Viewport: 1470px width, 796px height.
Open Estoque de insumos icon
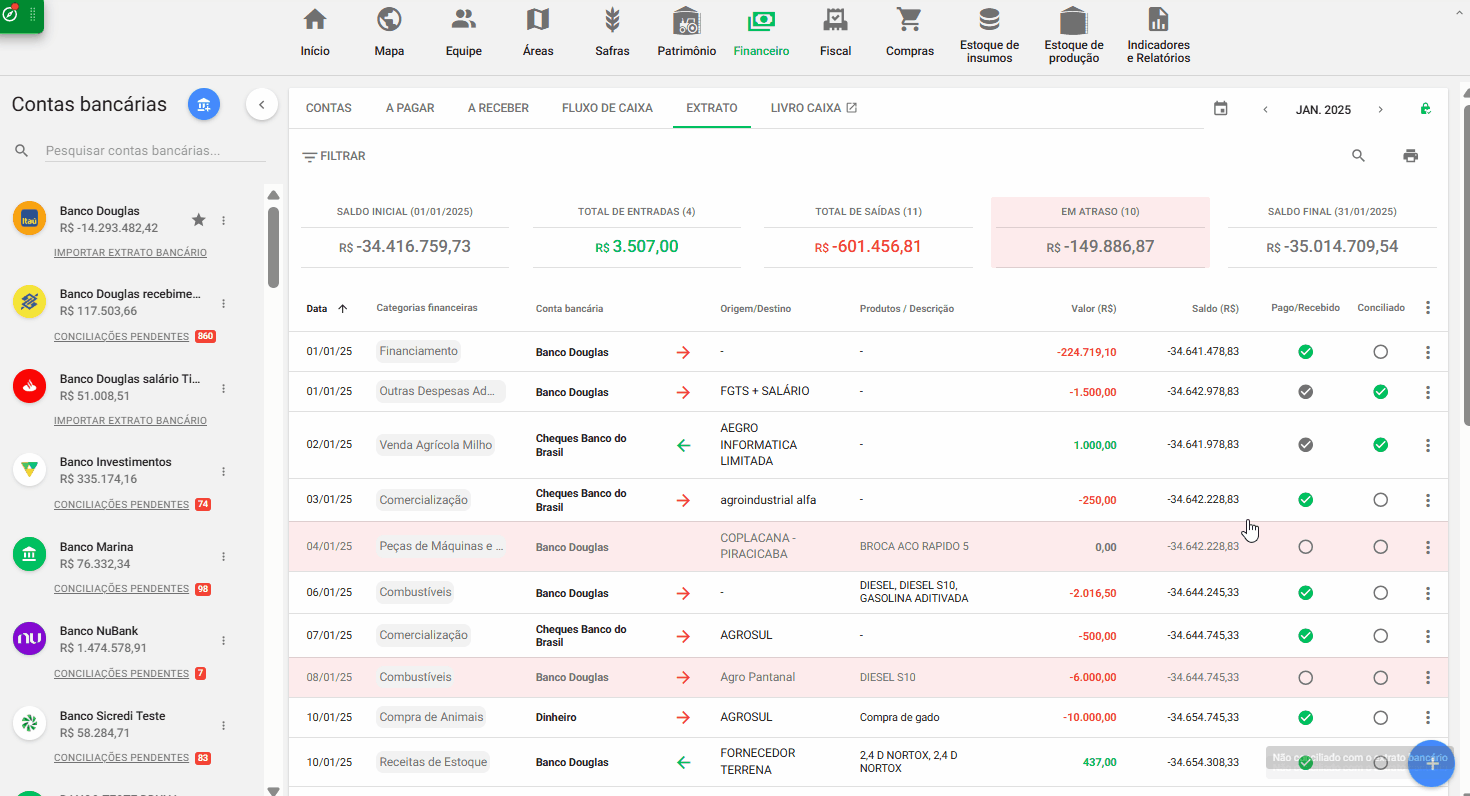click(989, 21)
